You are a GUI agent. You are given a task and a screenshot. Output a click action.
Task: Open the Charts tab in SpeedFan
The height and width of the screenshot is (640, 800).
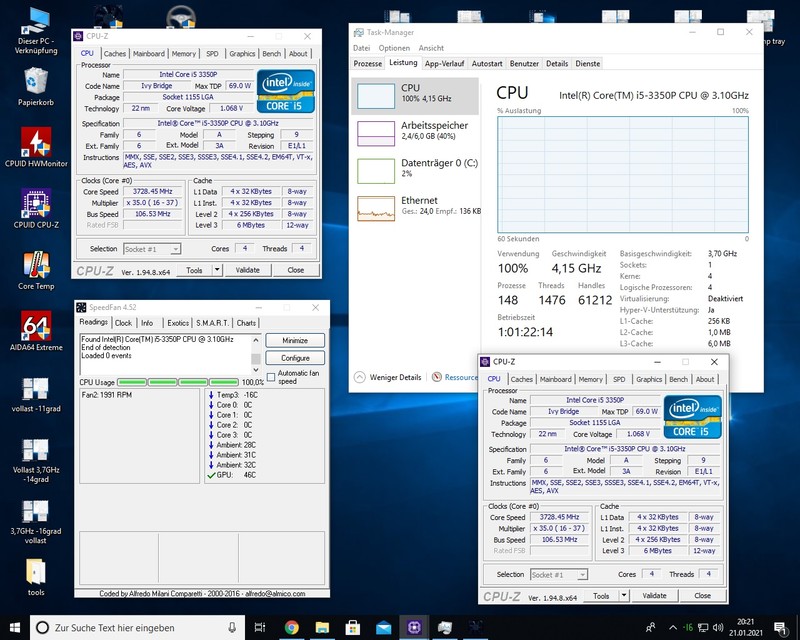point(246,323)
